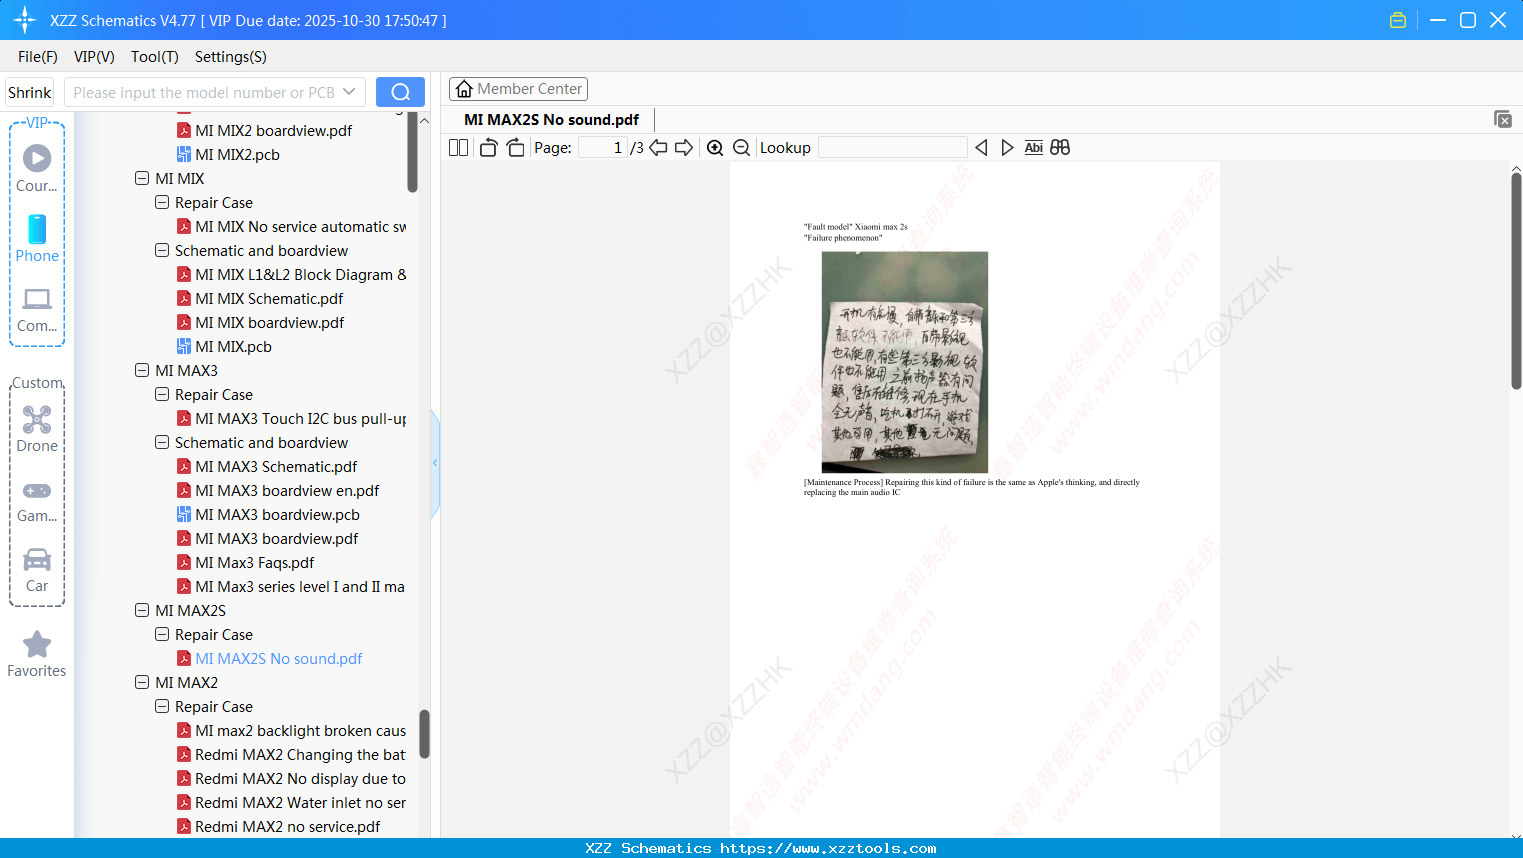The width and height of the screenshot is (1523, 858).
Task: Open the Drone category
Action: [37, 429]
